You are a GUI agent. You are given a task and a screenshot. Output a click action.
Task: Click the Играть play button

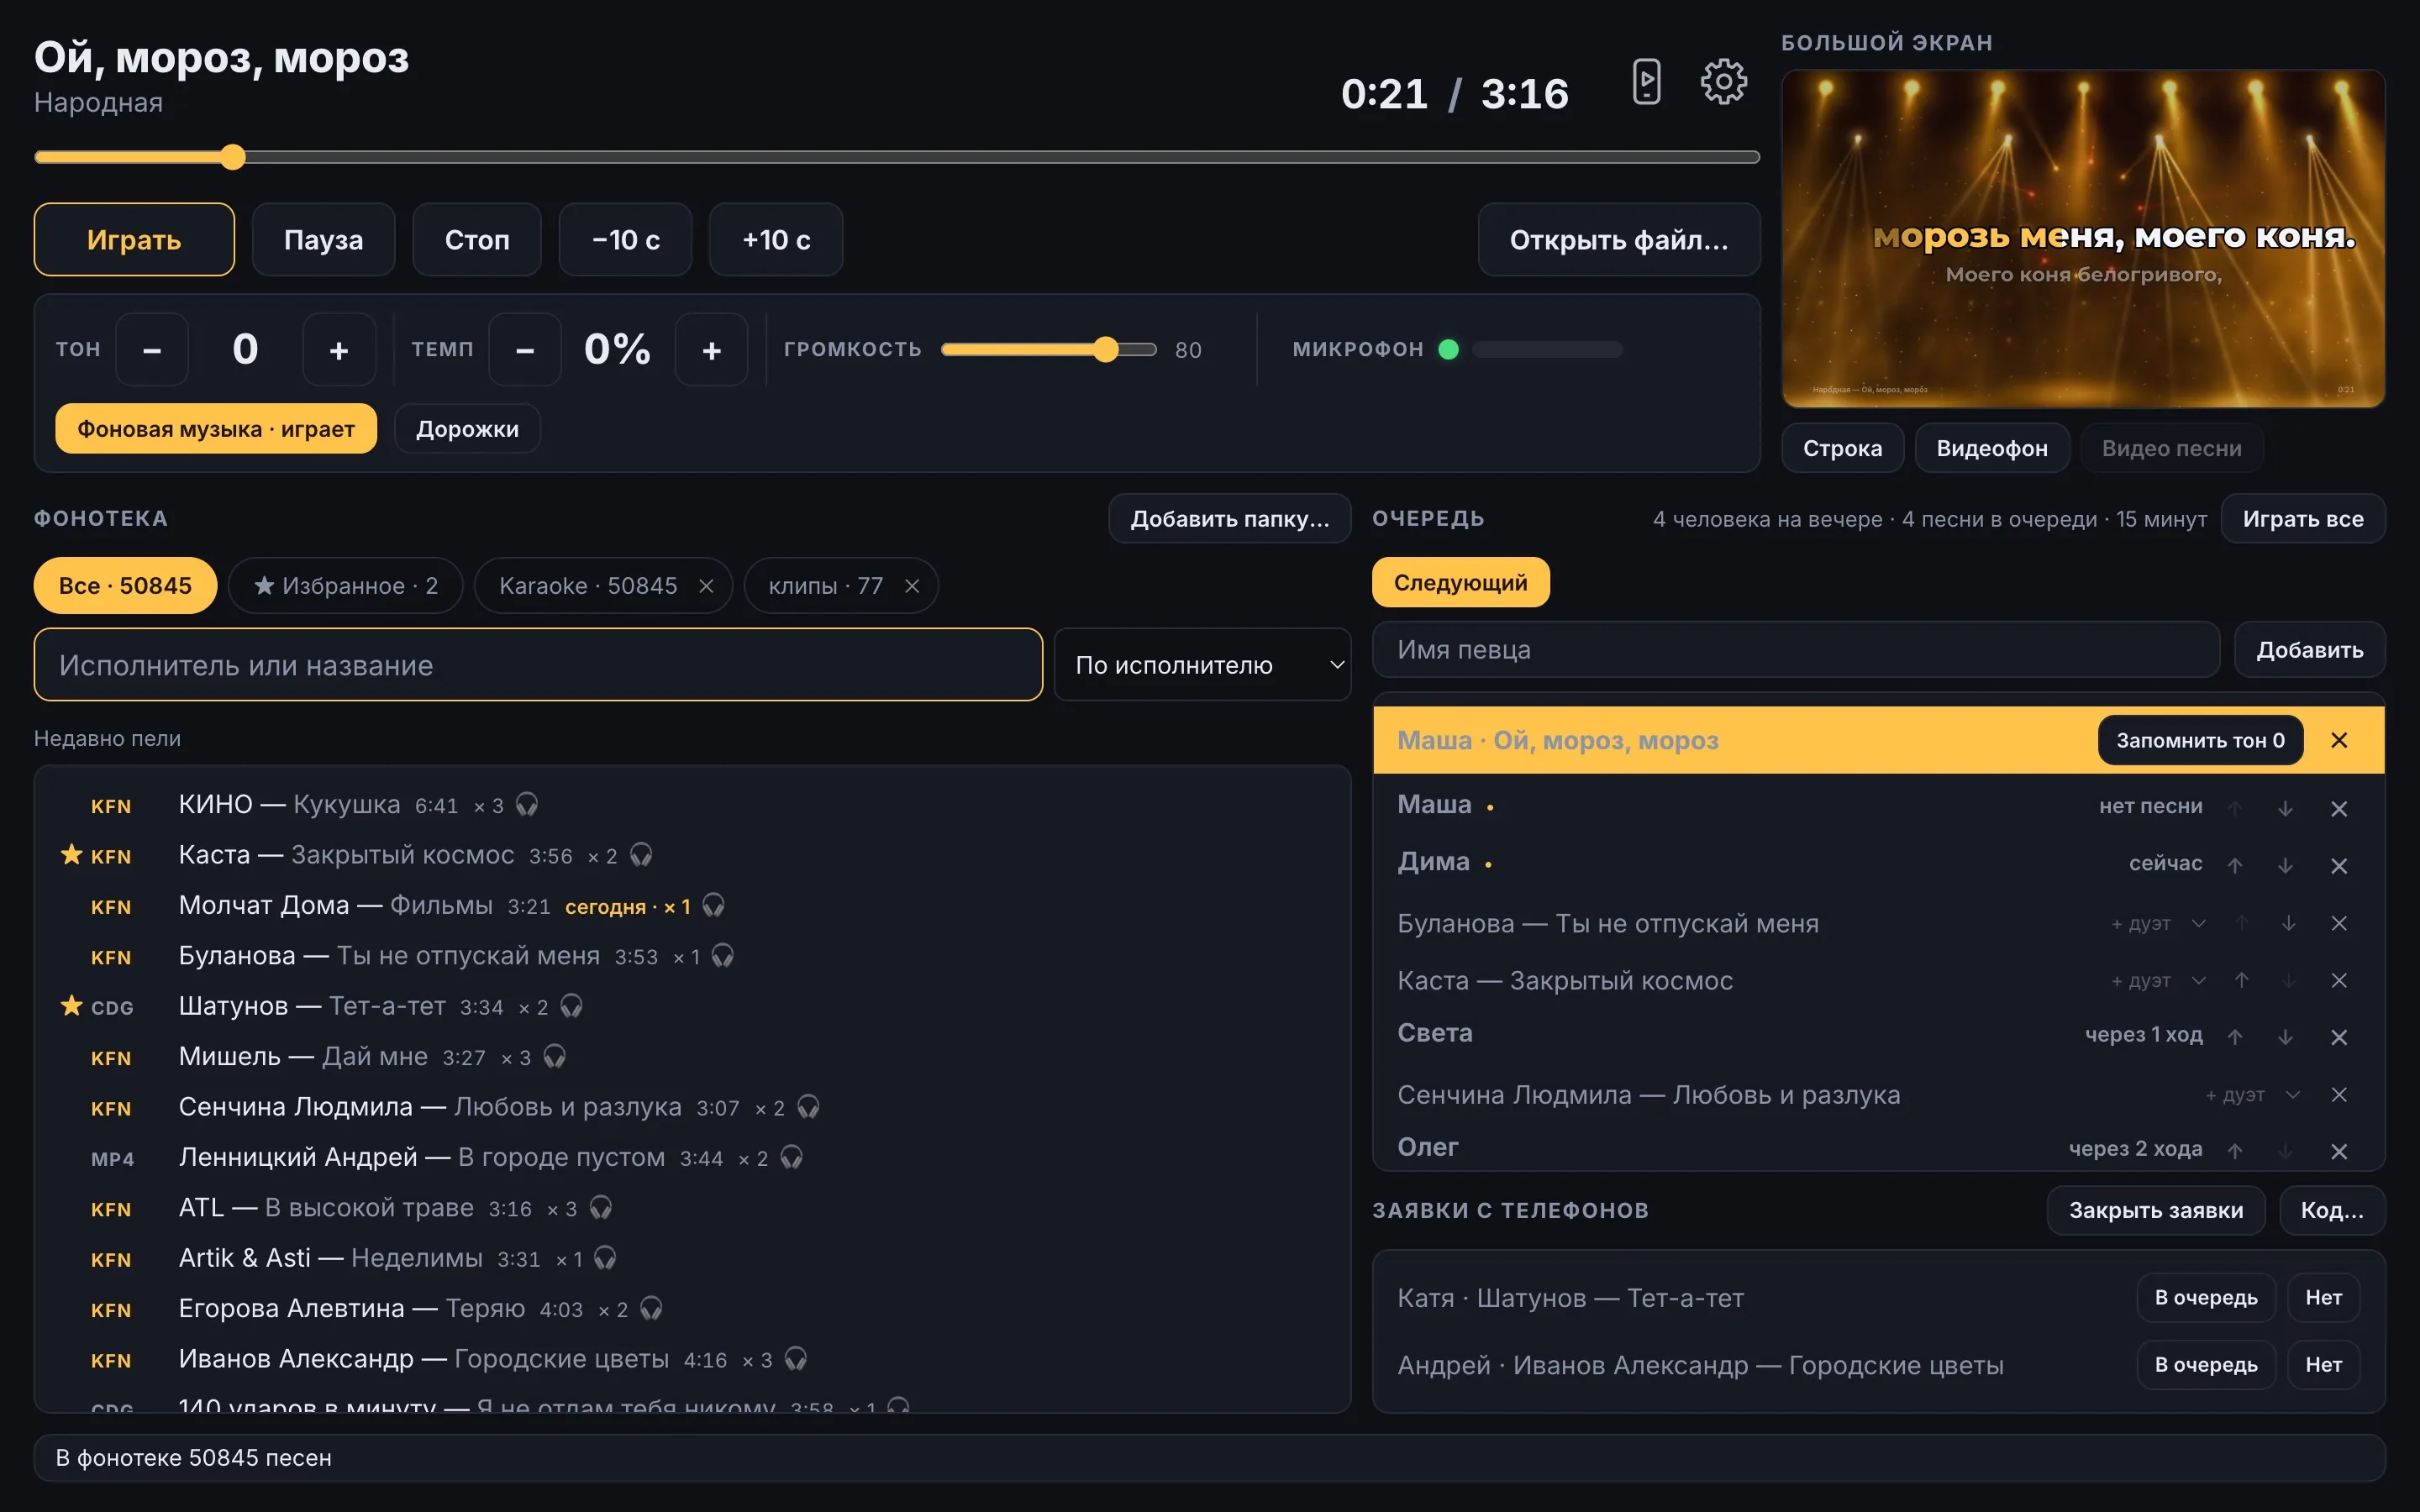(134, 240)
